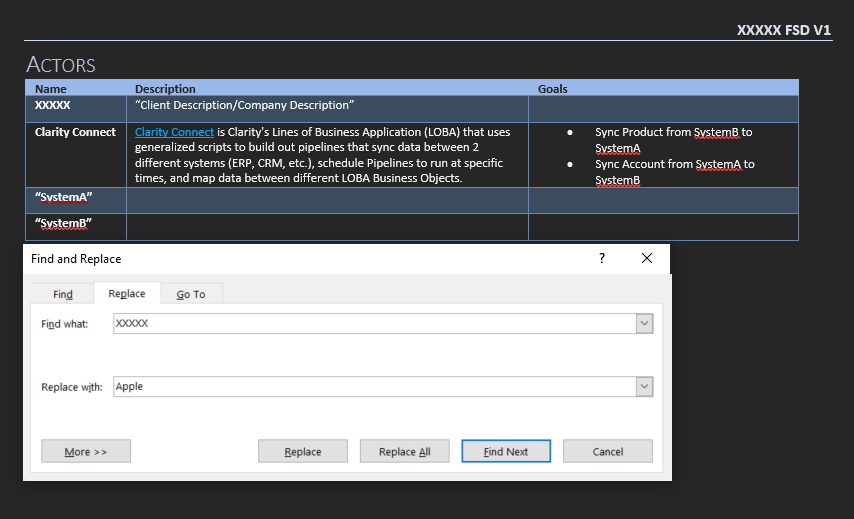Click the Find Next button
Image resolution: width=854 pixels, height=519 pixels.
pos(506,451)
